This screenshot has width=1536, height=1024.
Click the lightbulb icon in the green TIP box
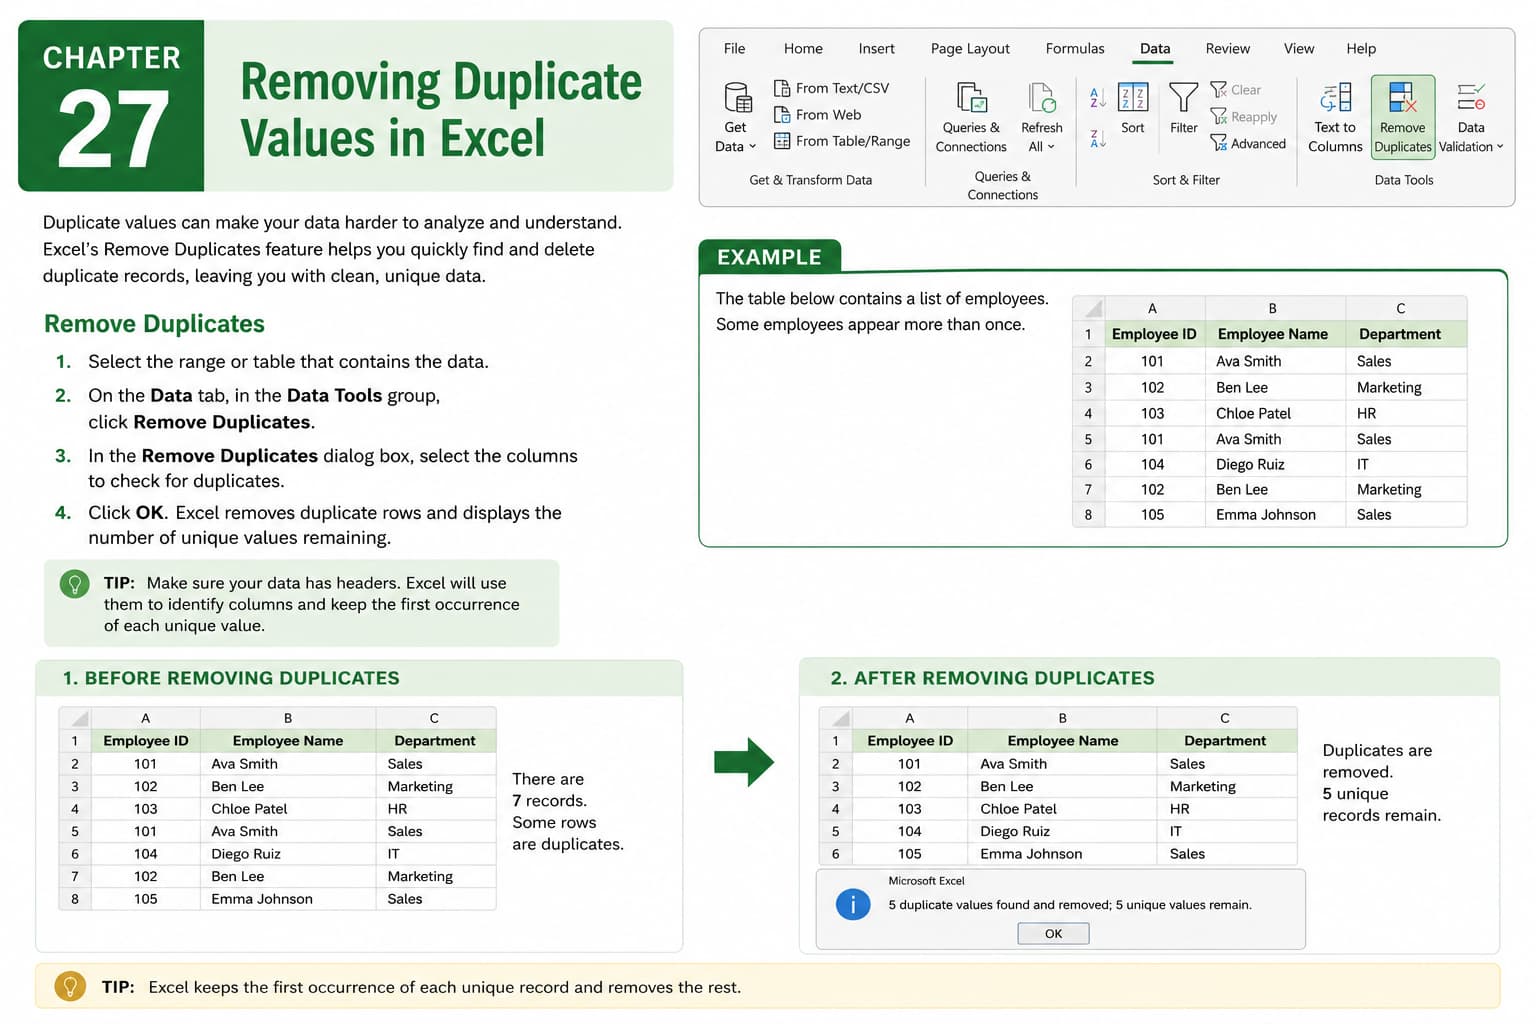75,584
